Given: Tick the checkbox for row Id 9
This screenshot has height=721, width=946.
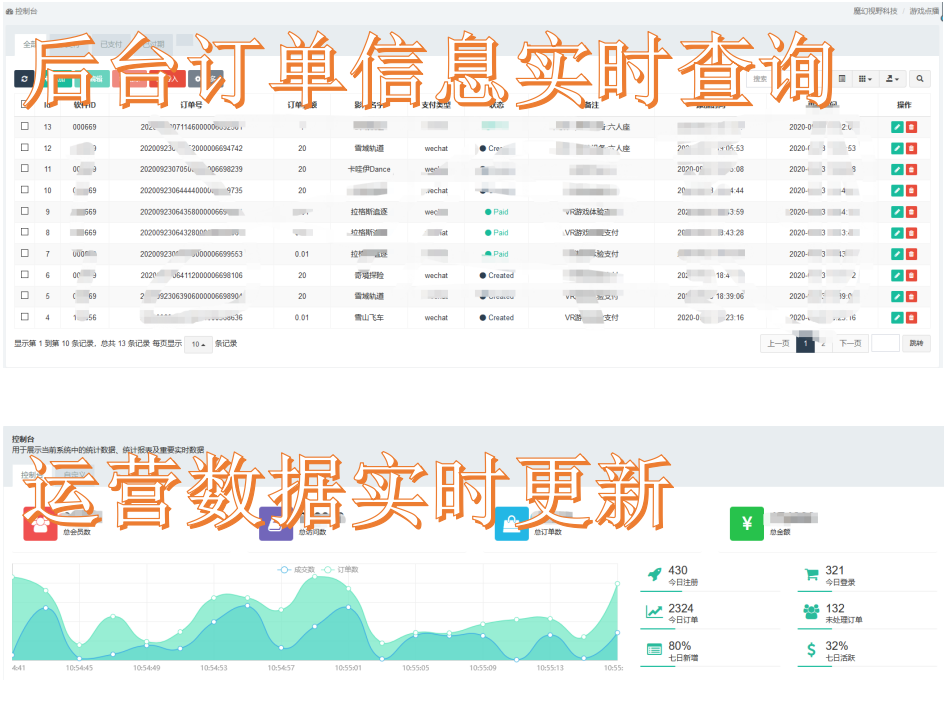Looking at the screenshot, I should coord(25,211).
